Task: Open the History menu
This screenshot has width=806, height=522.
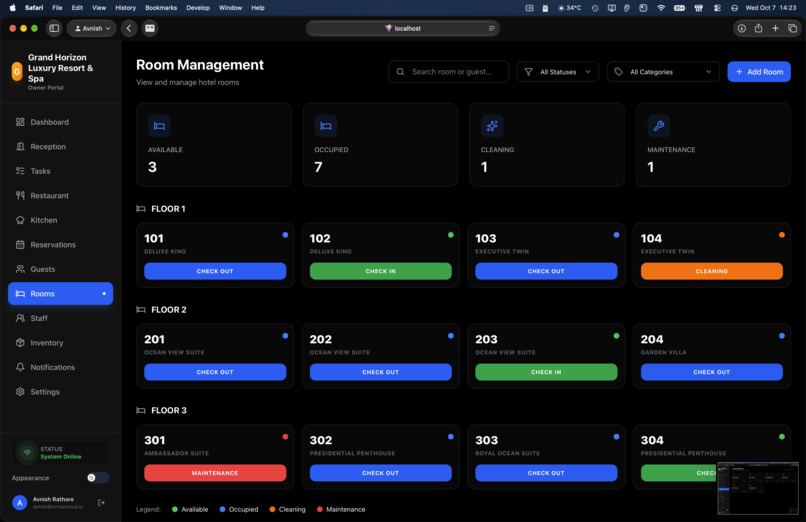Action: pyautogui.click(x=125, y=8)
